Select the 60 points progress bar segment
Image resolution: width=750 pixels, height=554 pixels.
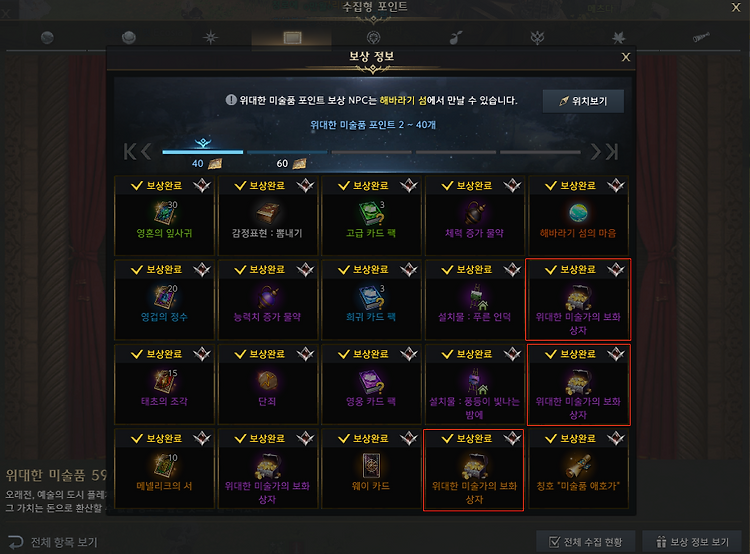point(287,152)
